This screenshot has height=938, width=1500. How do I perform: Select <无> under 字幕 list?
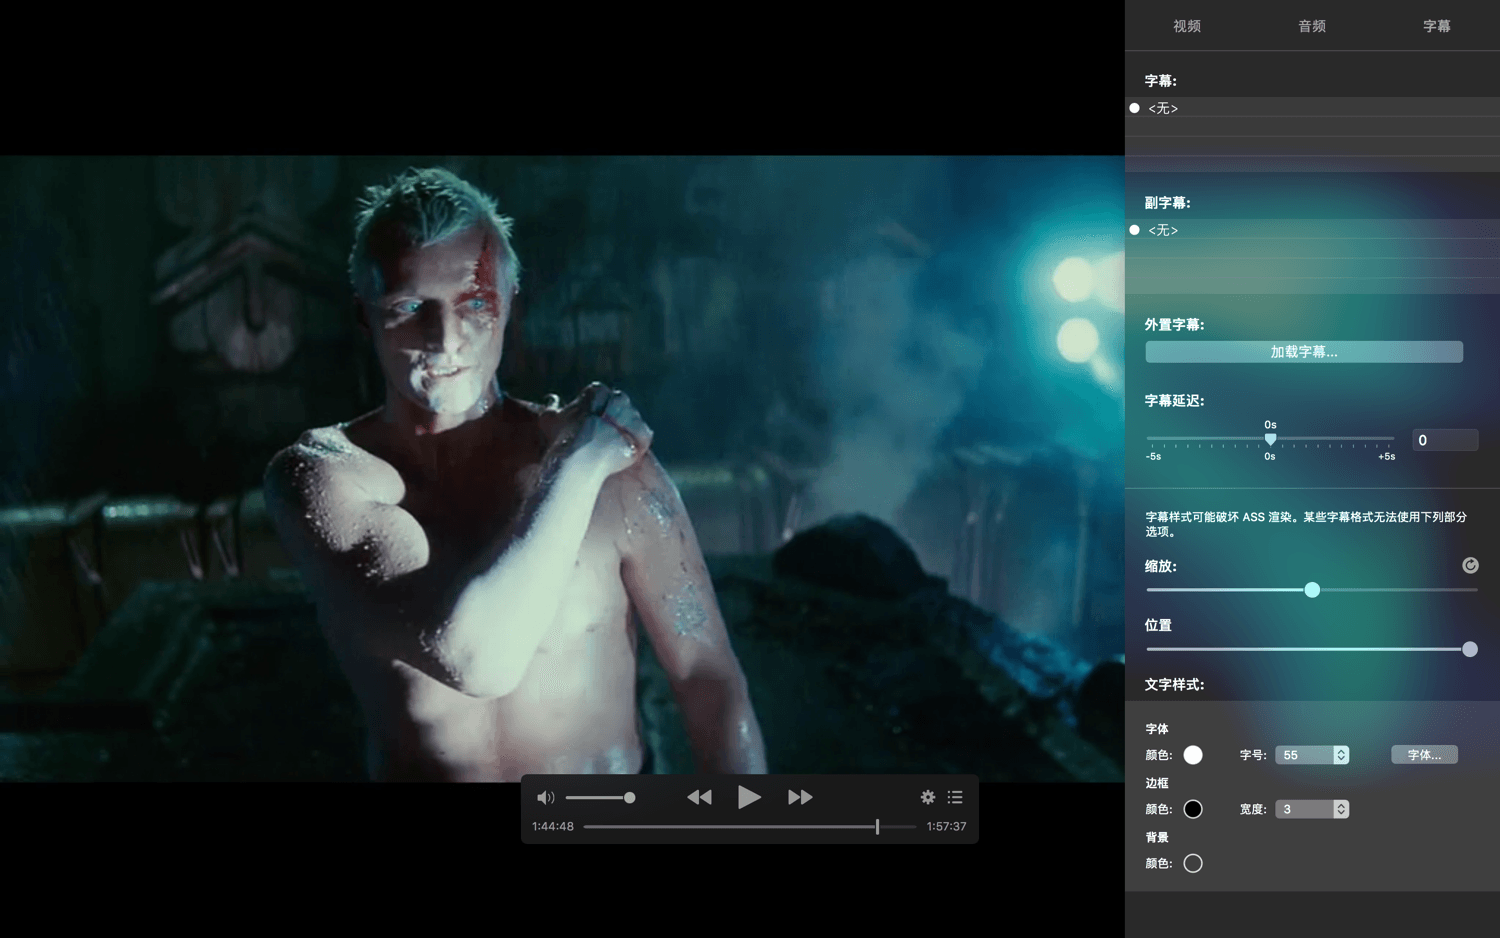(x=1312, y=108)
